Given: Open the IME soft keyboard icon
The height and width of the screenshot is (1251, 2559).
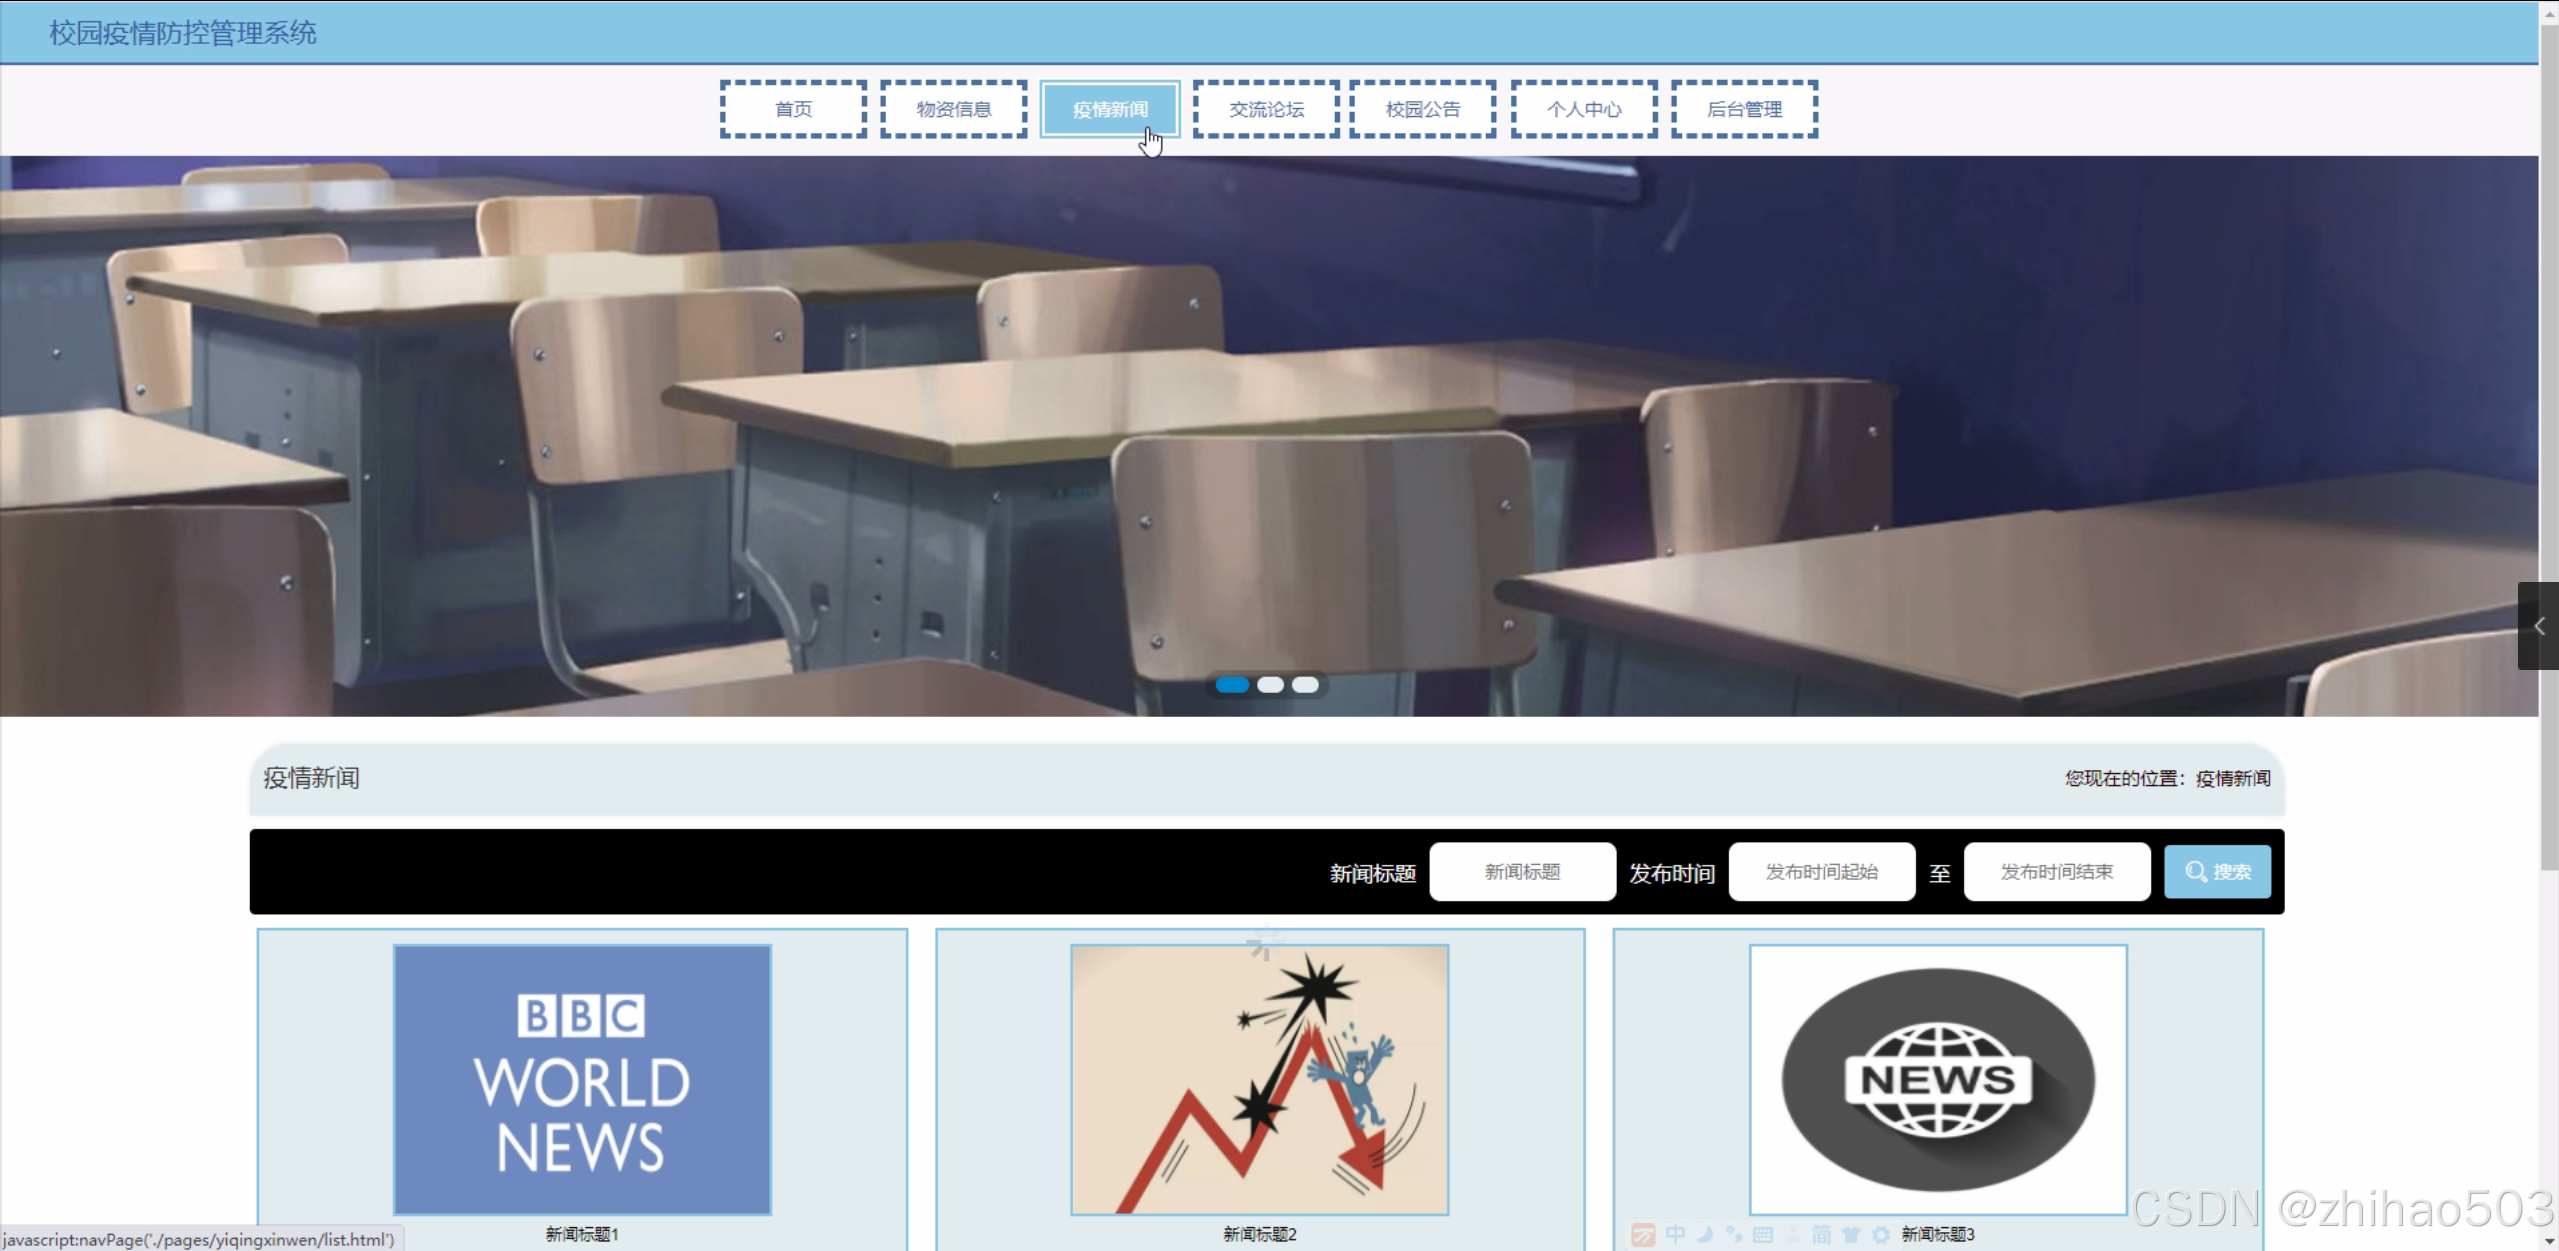Looking at the screenshot, I should click(x=1763, y=1235).
